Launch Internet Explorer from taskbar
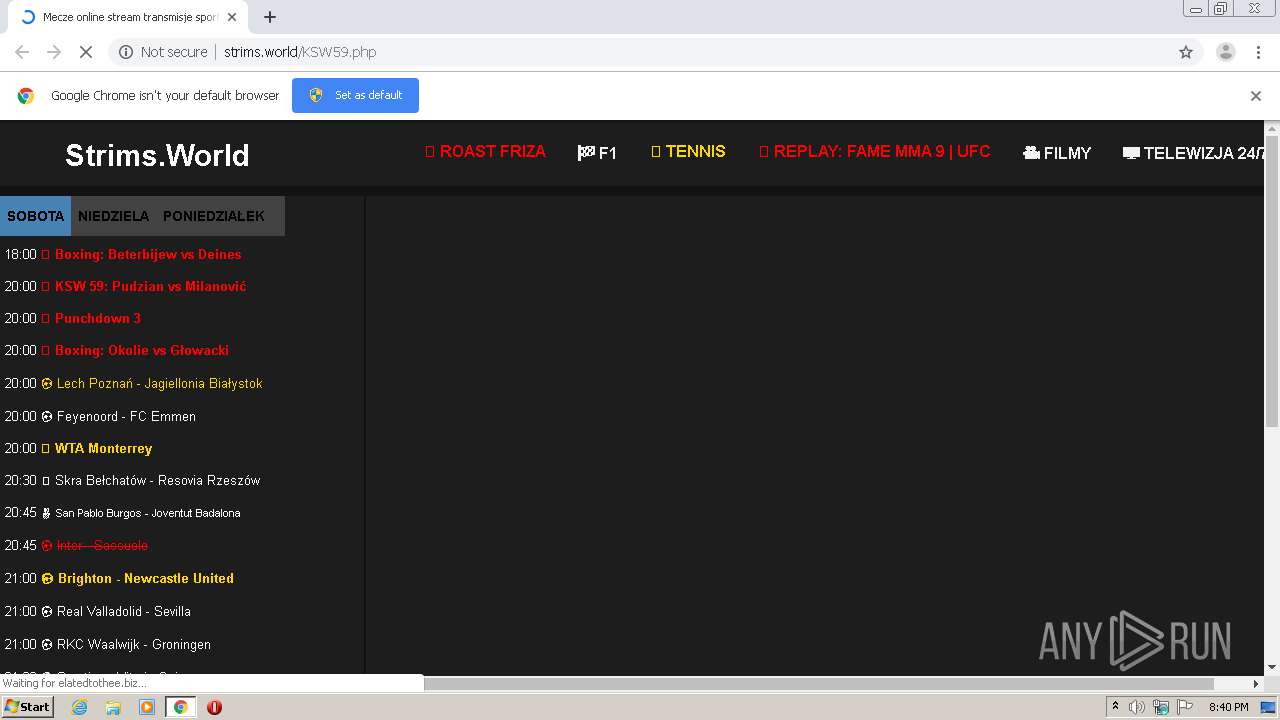This screenshot has width=1280, height=720. [x=80, y=707]
